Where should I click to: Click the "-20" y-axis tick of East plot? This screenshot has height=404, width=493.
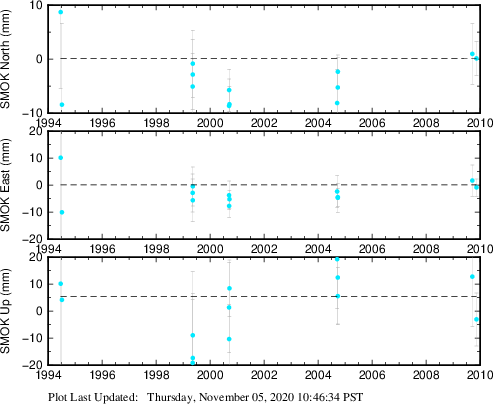(32, 239)
